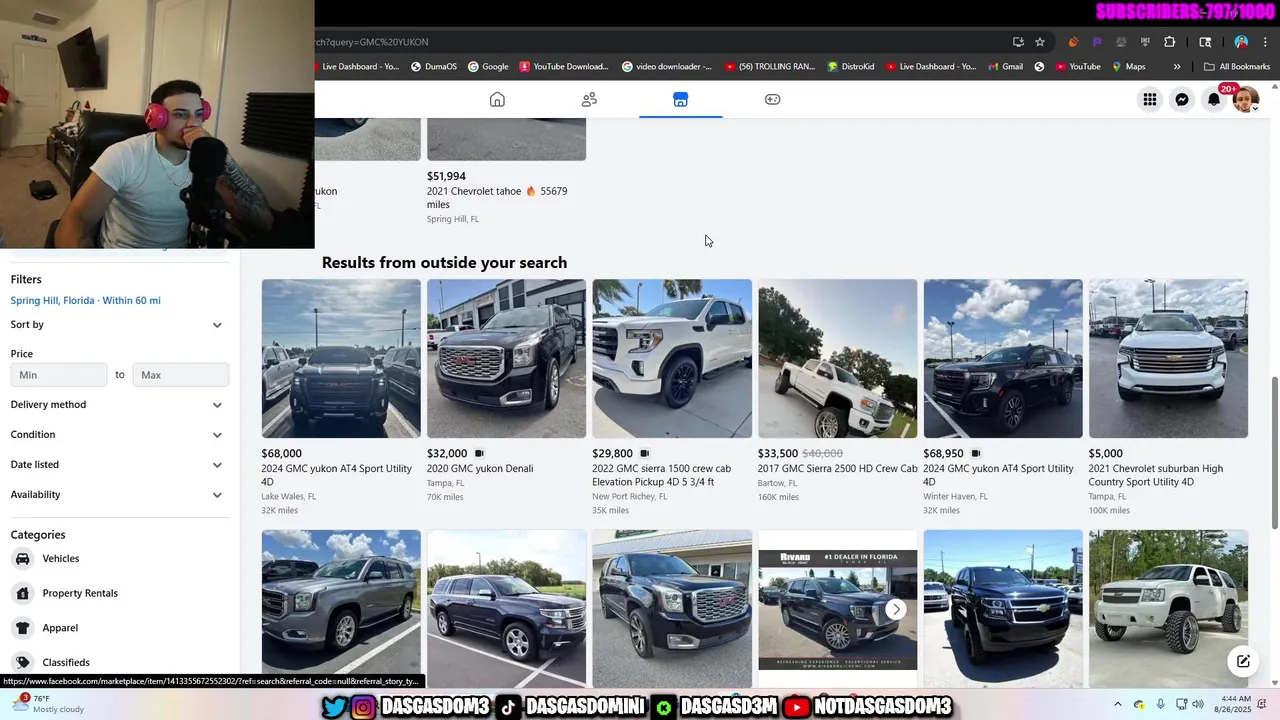Open the $33,500 GMC Sierra 2500 HD photo
The image size is (1280, 720).
pos(837,358)
